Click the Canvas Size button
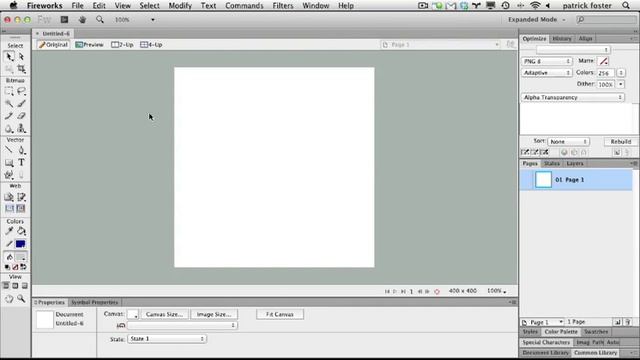 [164, 314]
